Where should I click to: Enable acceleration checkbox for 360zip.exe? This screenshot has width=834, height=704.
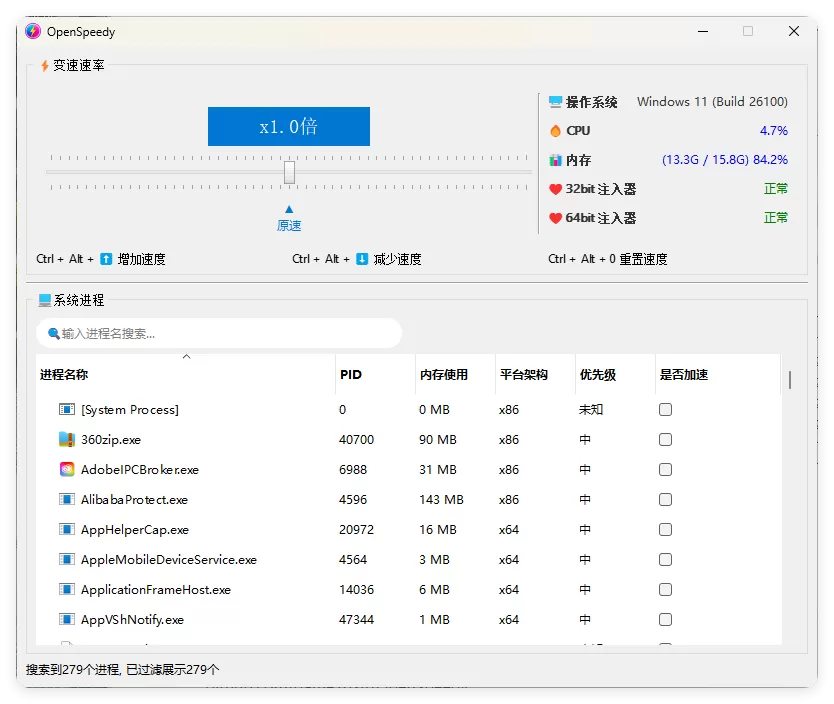tap(665, 439)
